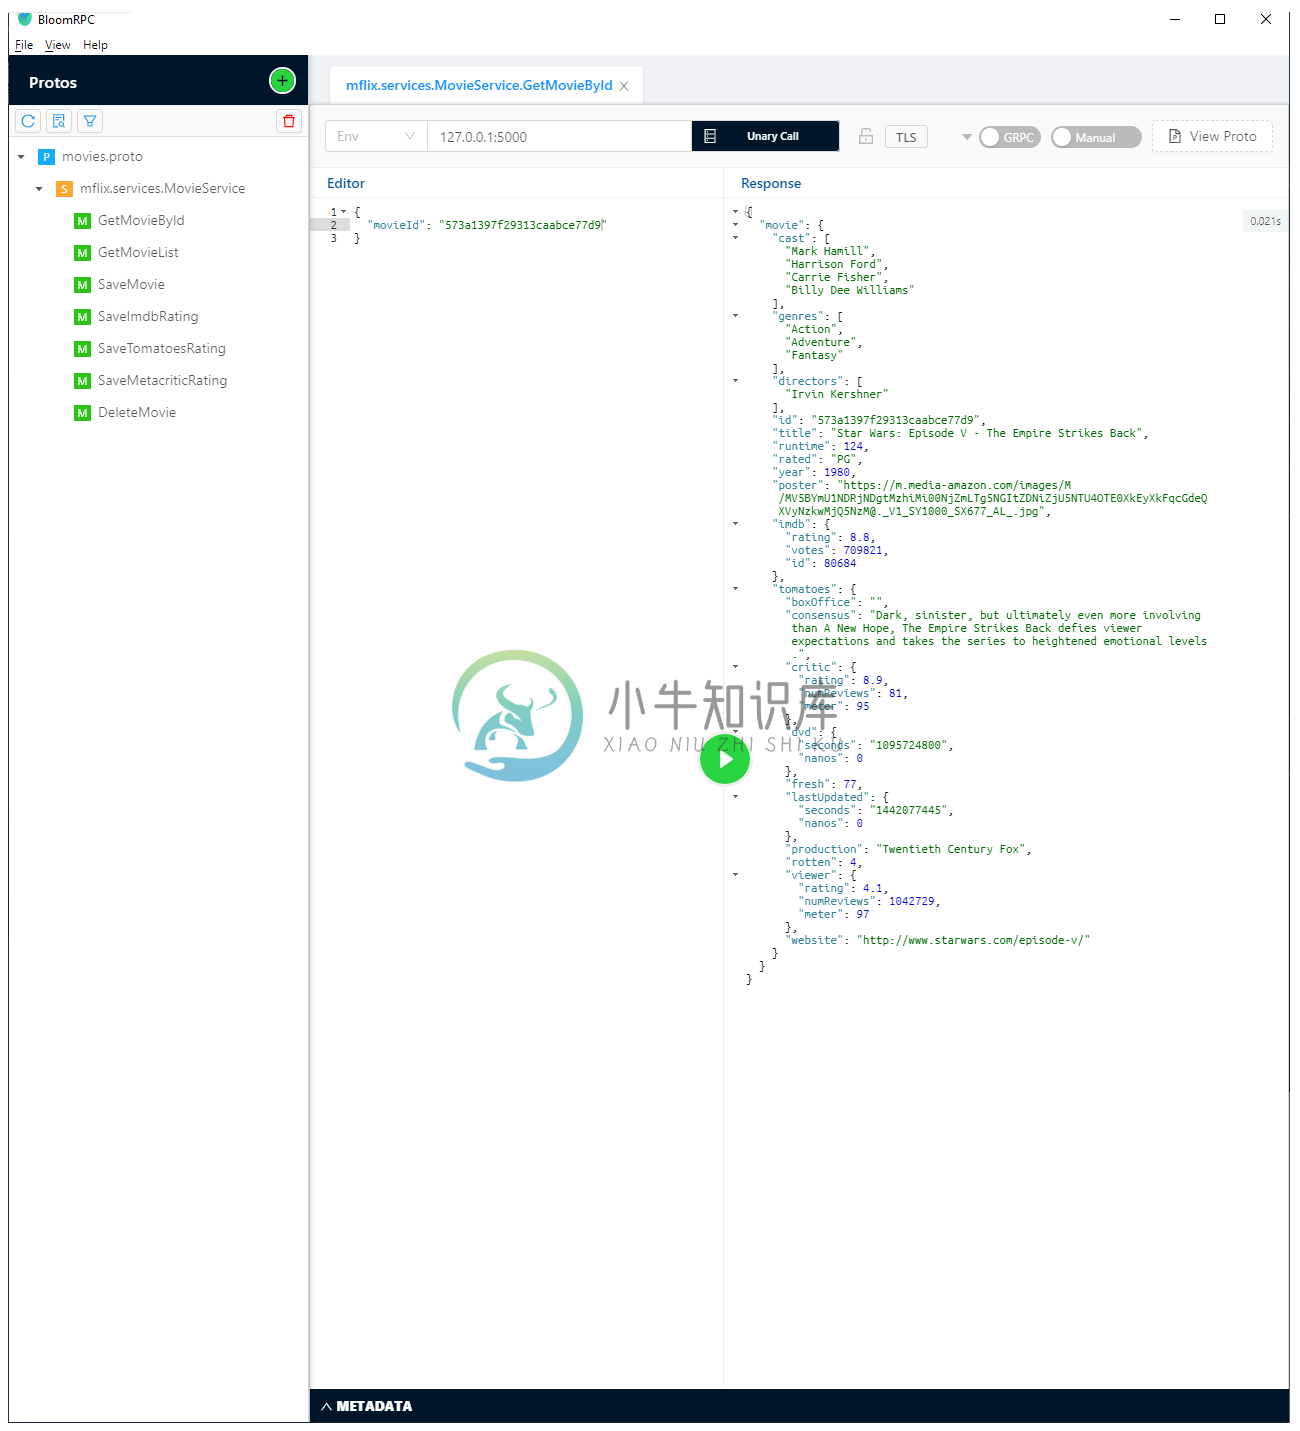The width and height of the screenshot is (1300, 1431).
Task: Fold the "cast" array in response
Action: tap(736, 238)
